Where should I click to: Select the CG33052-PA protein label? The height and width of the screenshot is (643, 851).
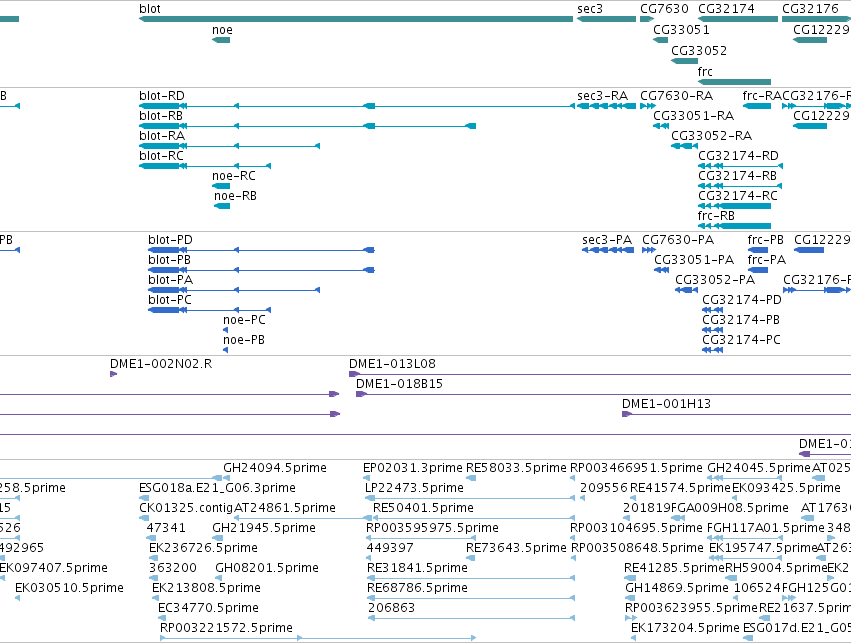(x=715, y=280)
